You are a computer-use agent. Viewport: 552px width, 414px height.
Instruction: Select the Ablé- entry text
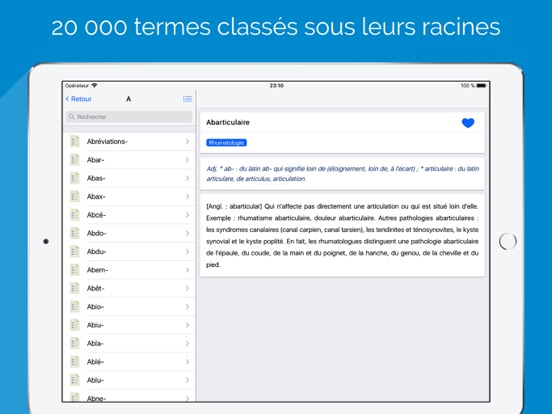[x=95, y=362]
